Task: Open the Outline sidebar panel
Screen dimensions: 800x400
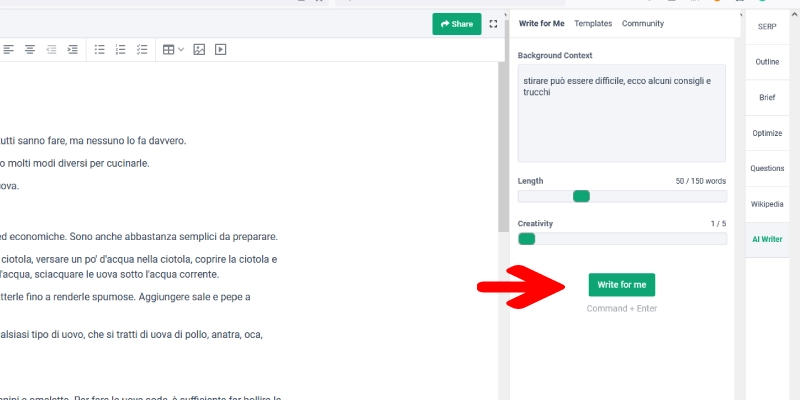Action: coord(767,62)
